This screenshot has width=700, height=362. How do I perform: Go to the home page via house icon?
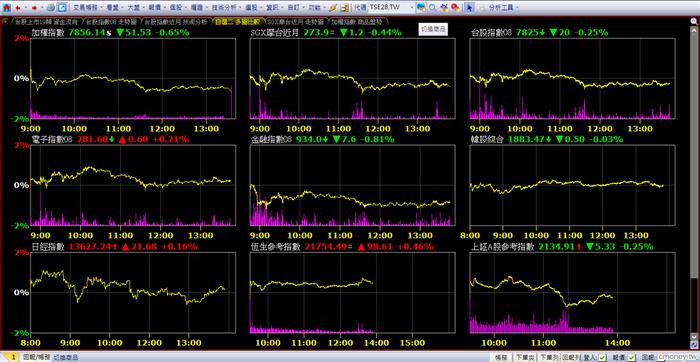tap(7, 8)
